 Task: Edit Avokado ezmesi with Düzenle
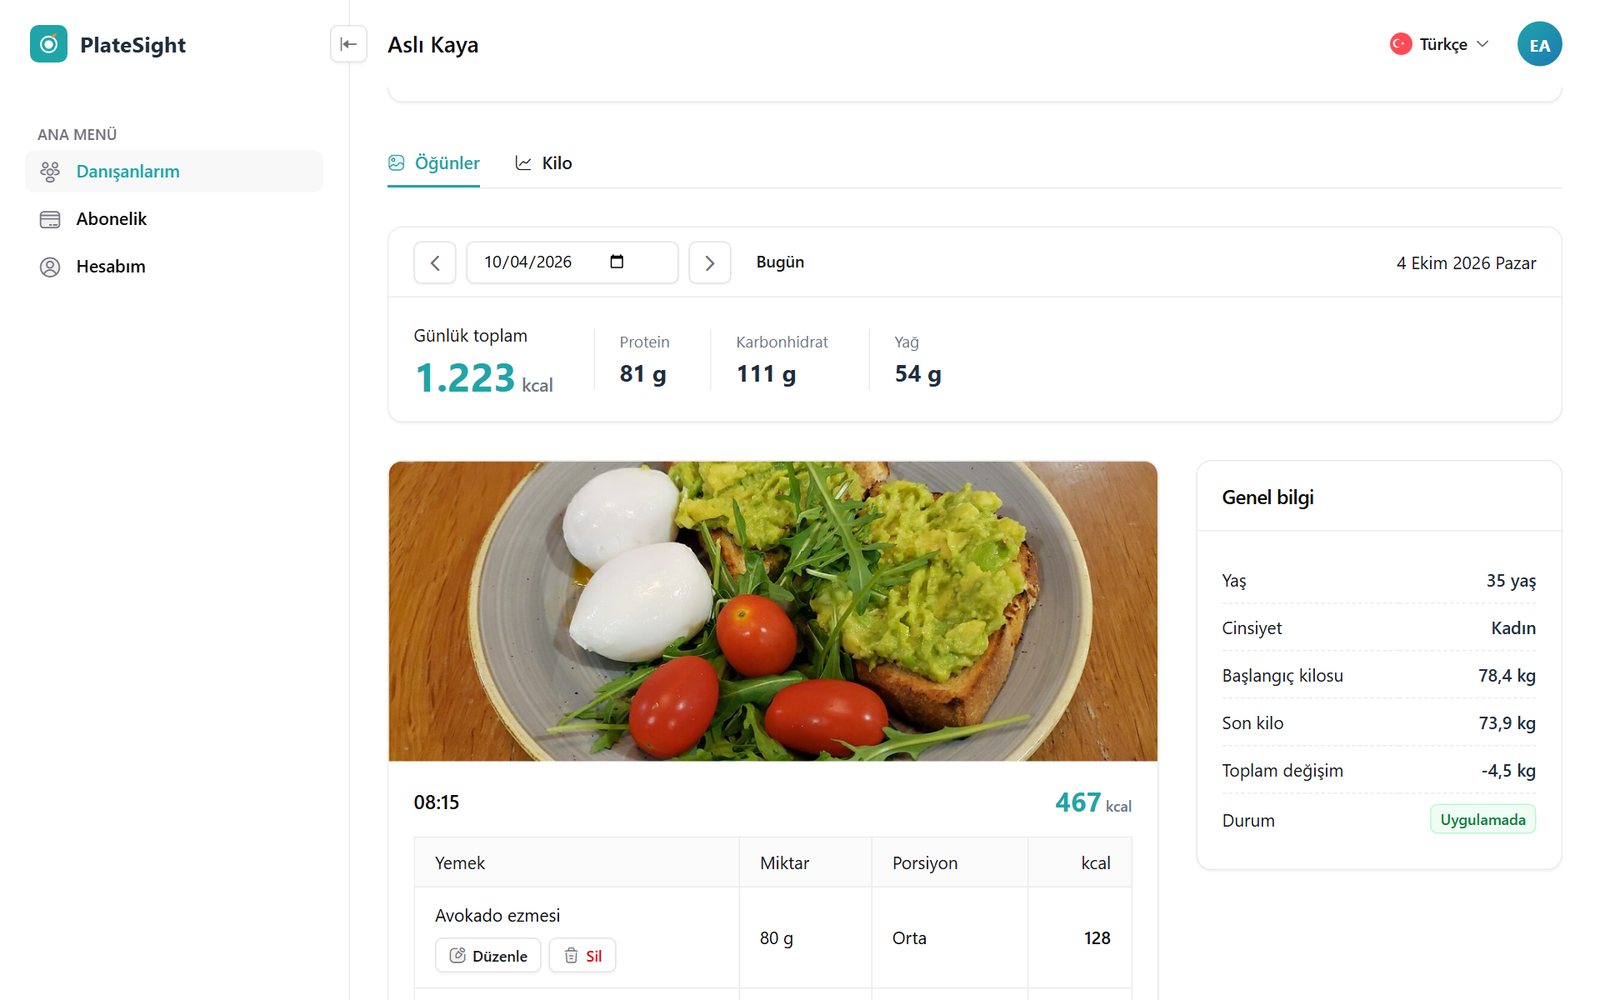pyautogui.click(x=488, y=955)
